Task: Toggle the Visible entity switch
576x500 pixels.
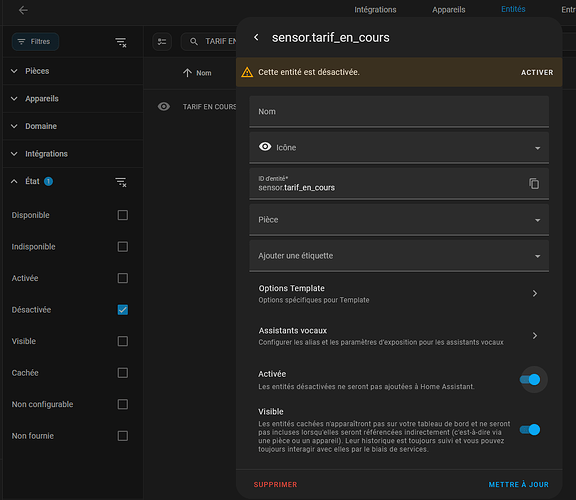Action: tap(530, 429)
